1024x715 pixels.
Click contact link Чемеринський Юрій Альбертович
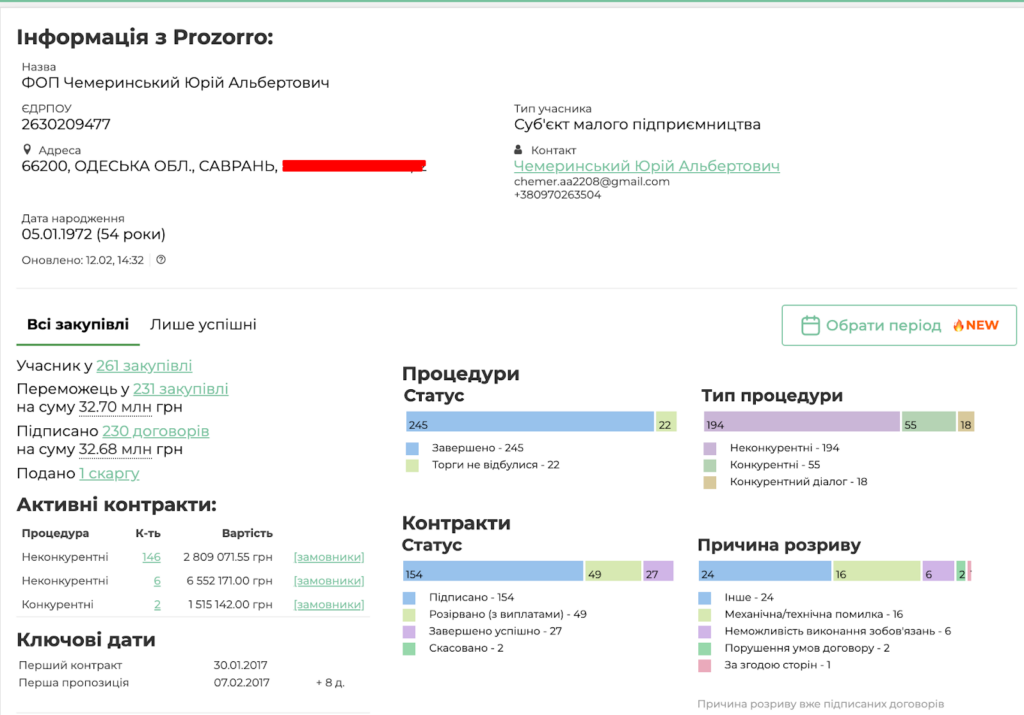pyautogui.click(x=646, y=166)
